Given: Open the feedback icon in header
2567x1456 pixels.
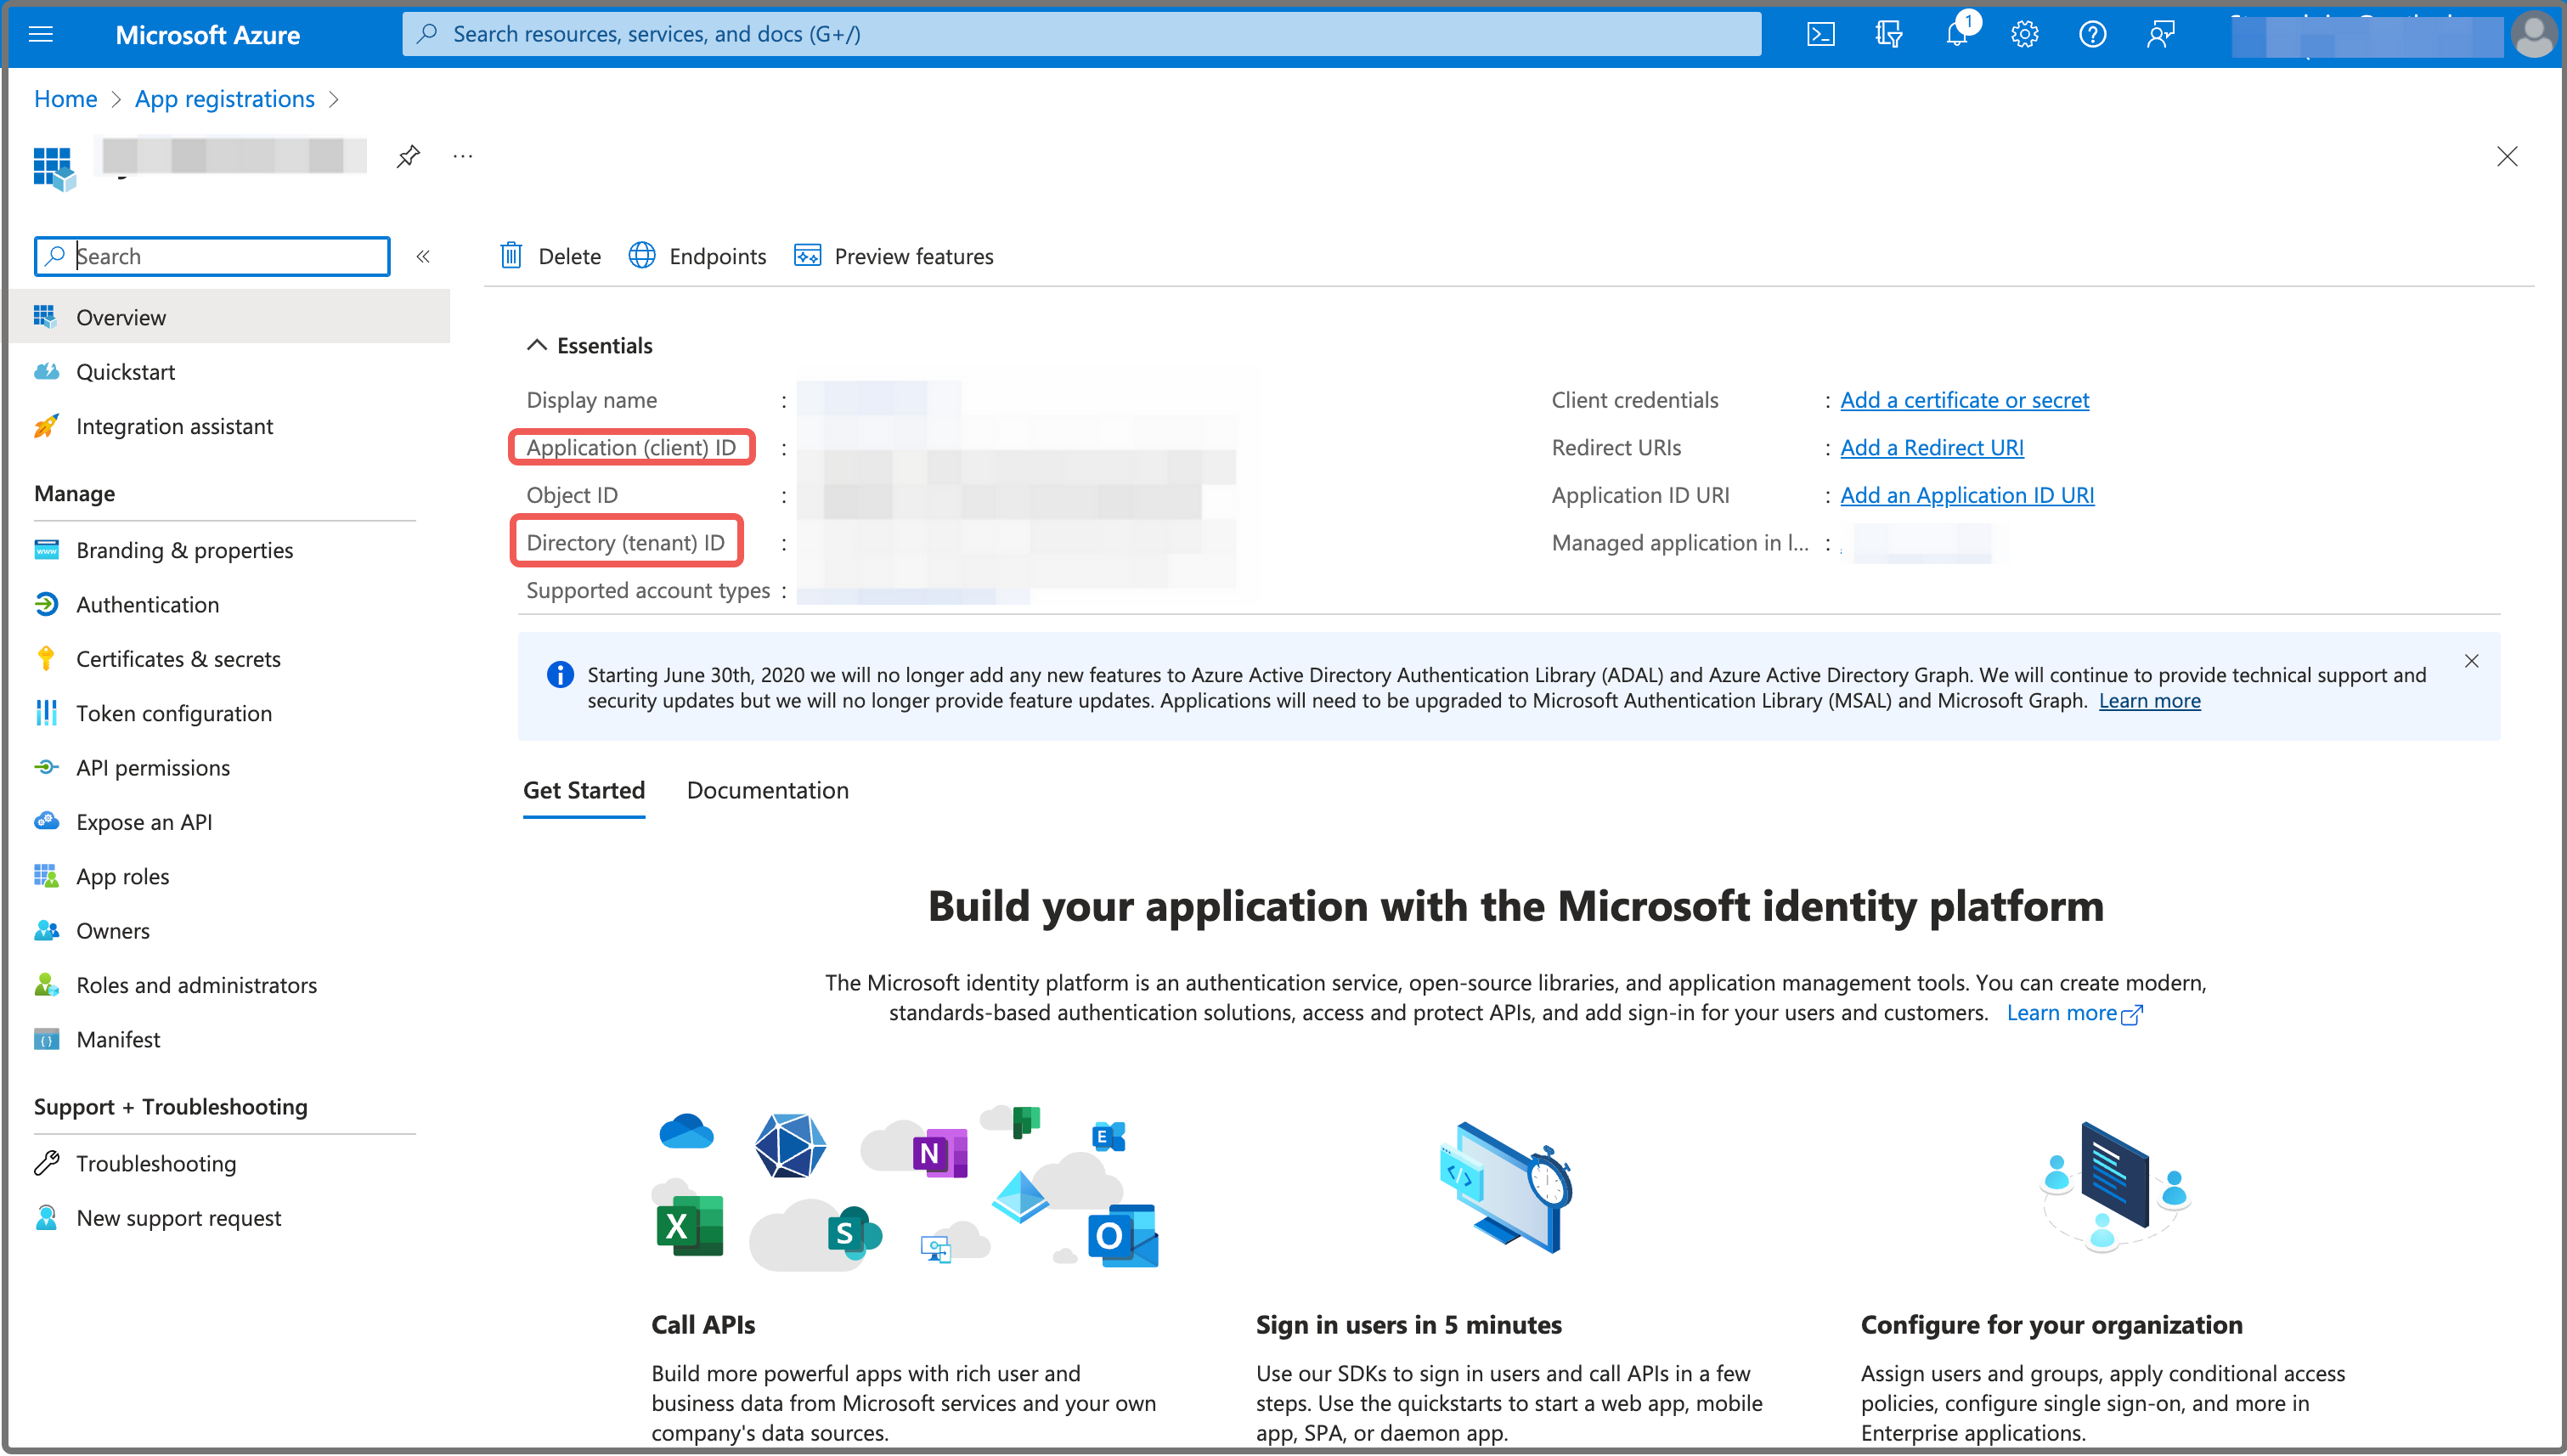Looking at the screenshot, I should (x=2160, y=34).
